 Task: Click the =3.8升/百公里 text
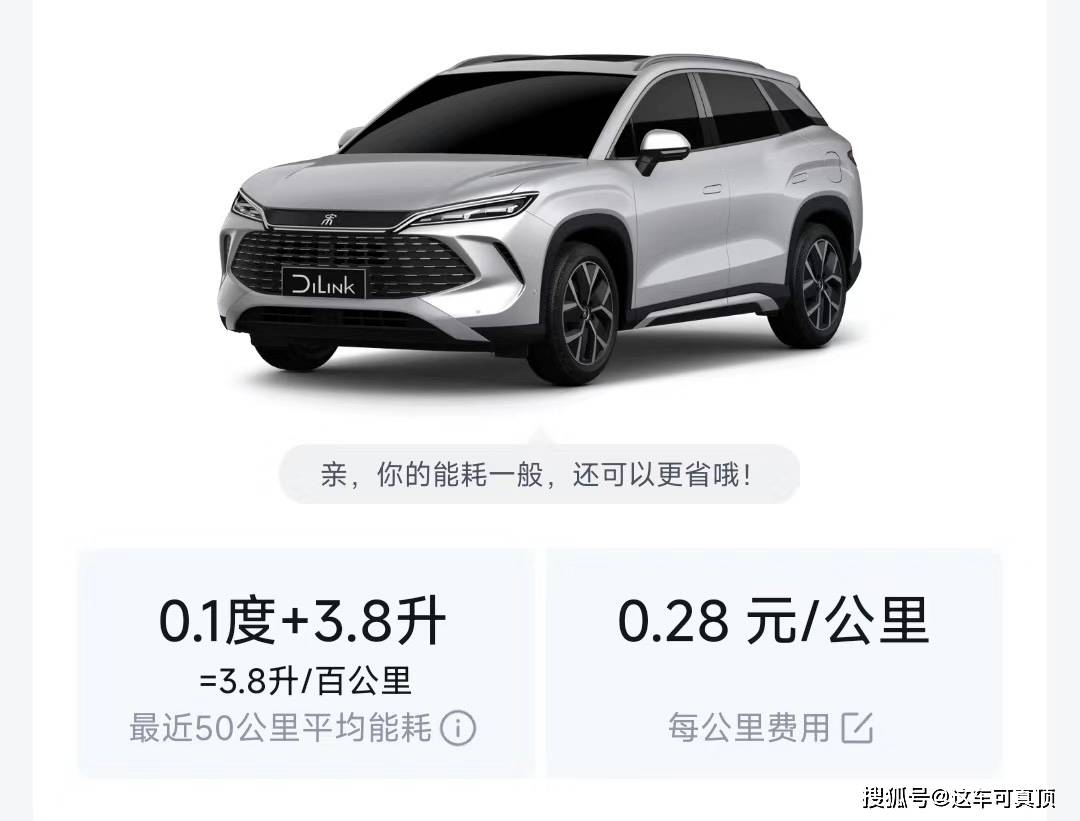tap(305, 681)
